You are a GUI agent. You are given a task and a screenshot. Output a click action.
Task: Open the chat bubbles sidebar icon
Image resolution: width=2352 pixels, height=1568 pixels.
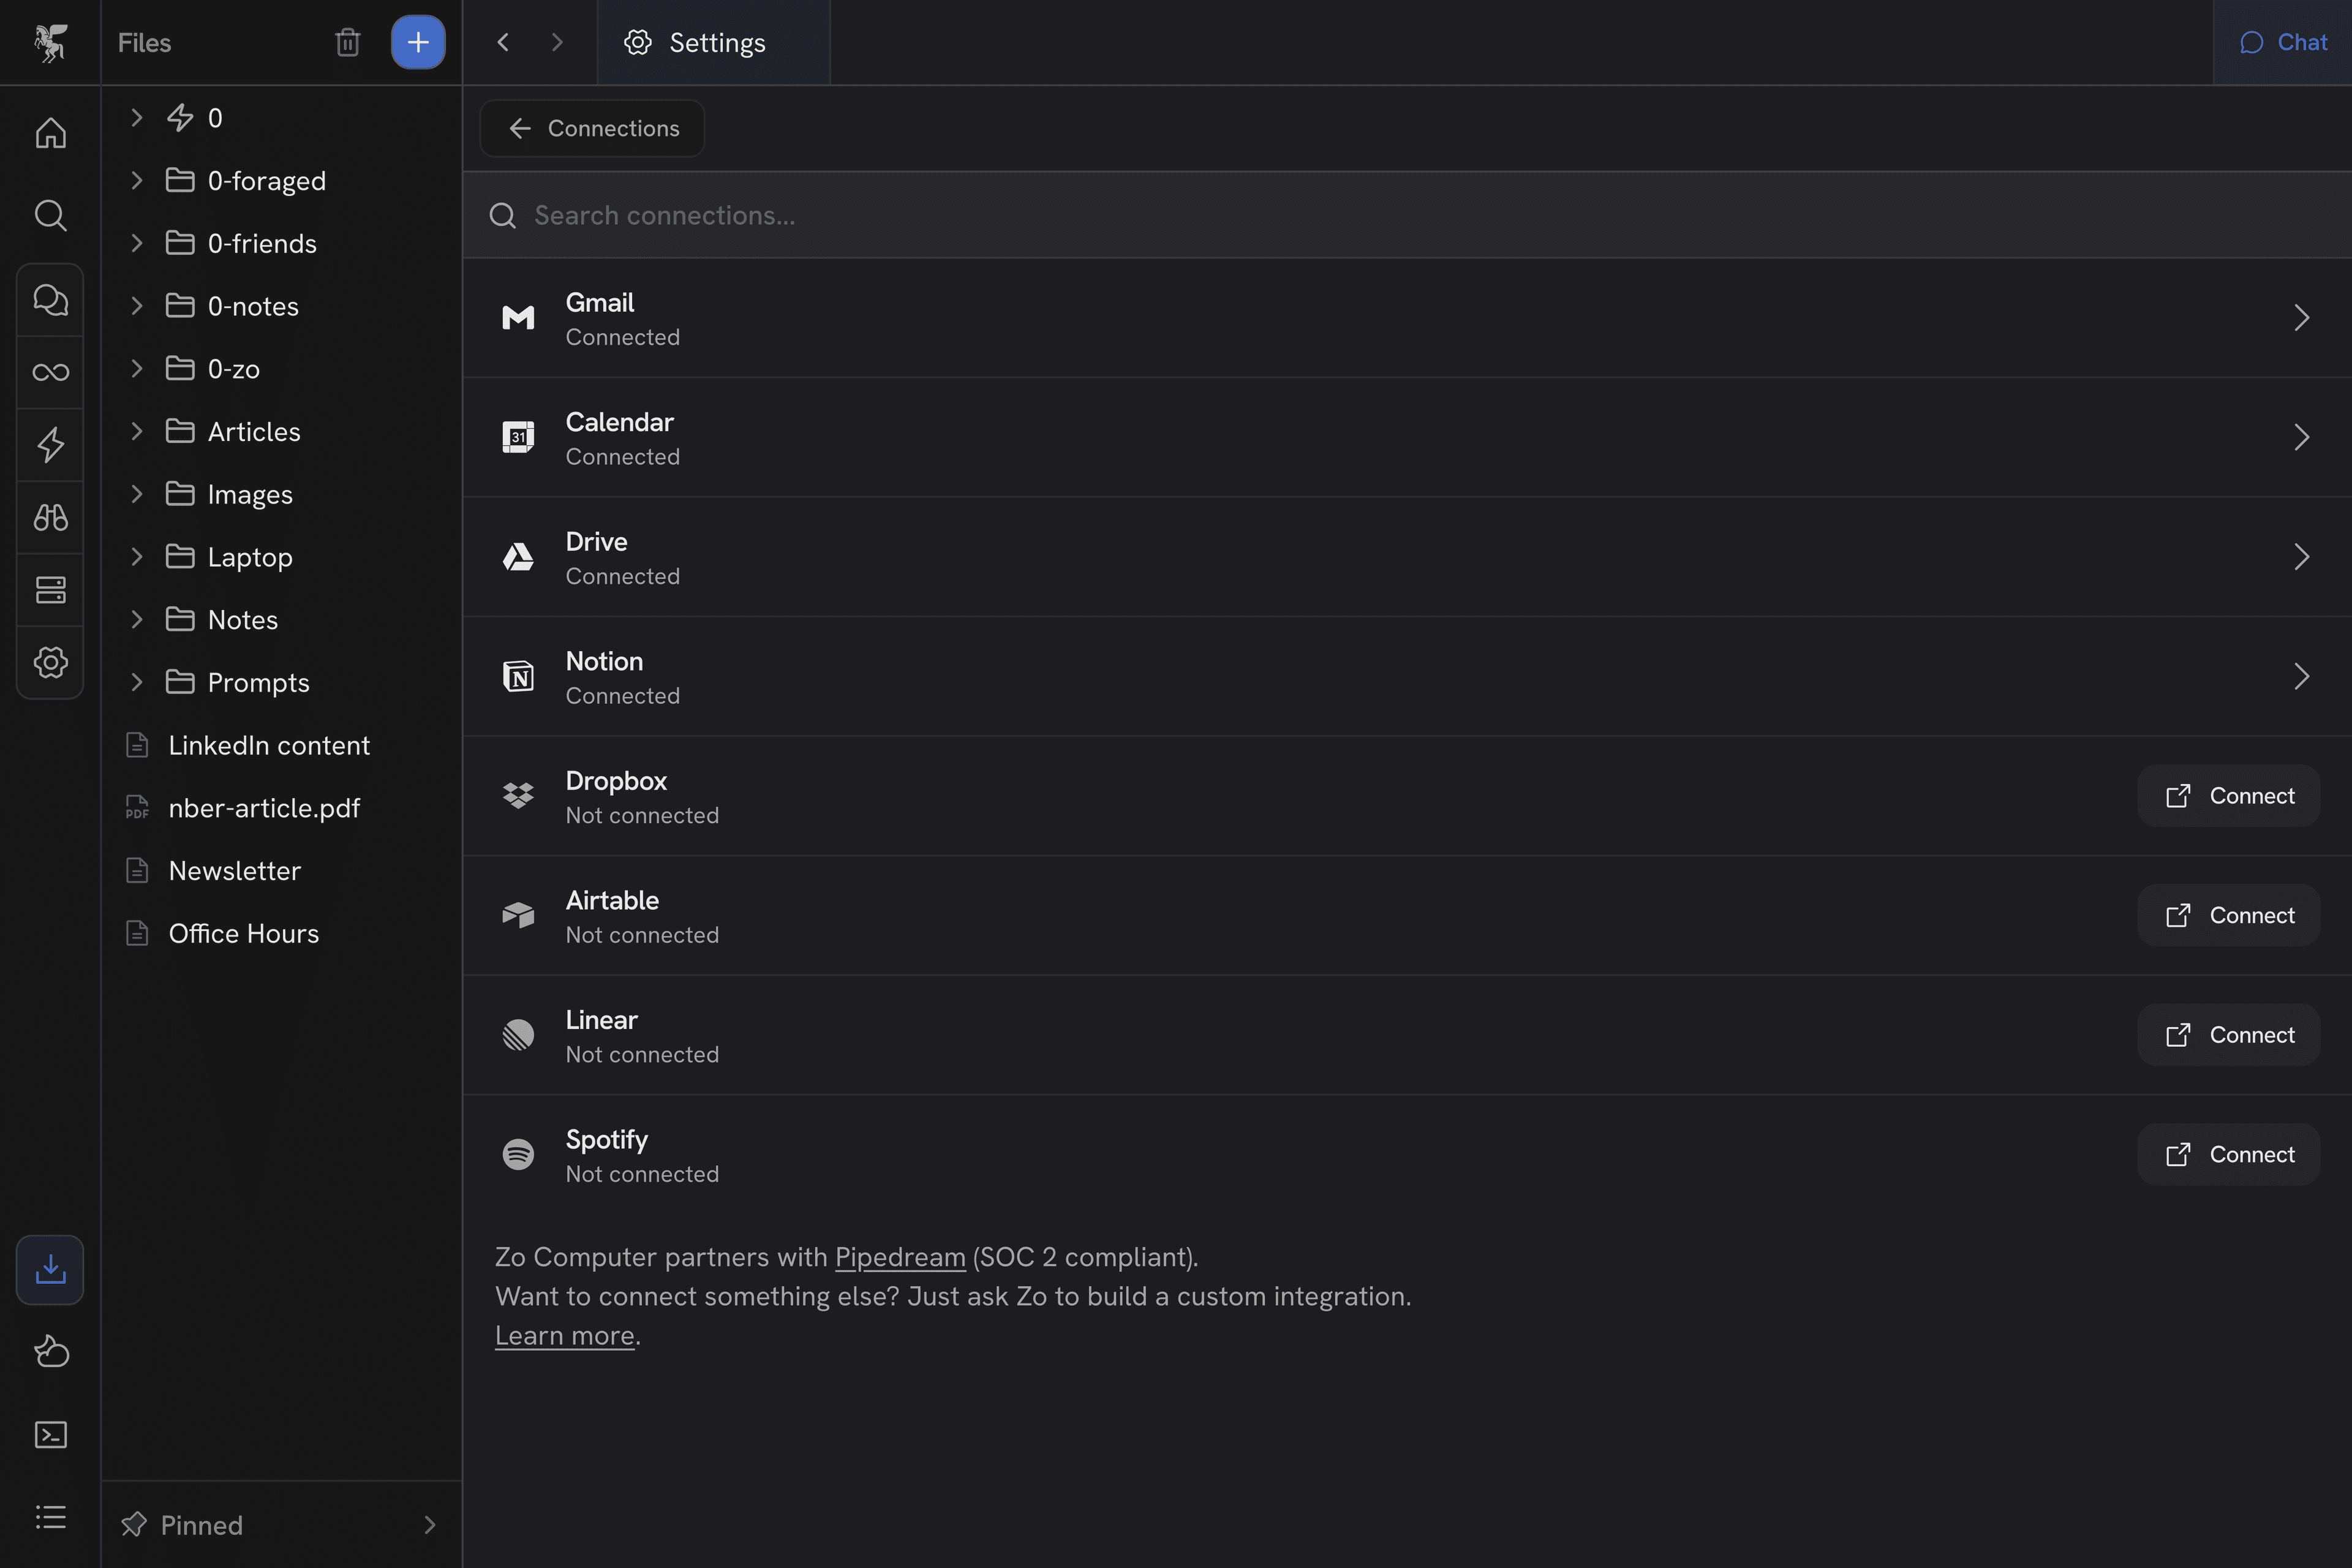(x=50, y=300)
